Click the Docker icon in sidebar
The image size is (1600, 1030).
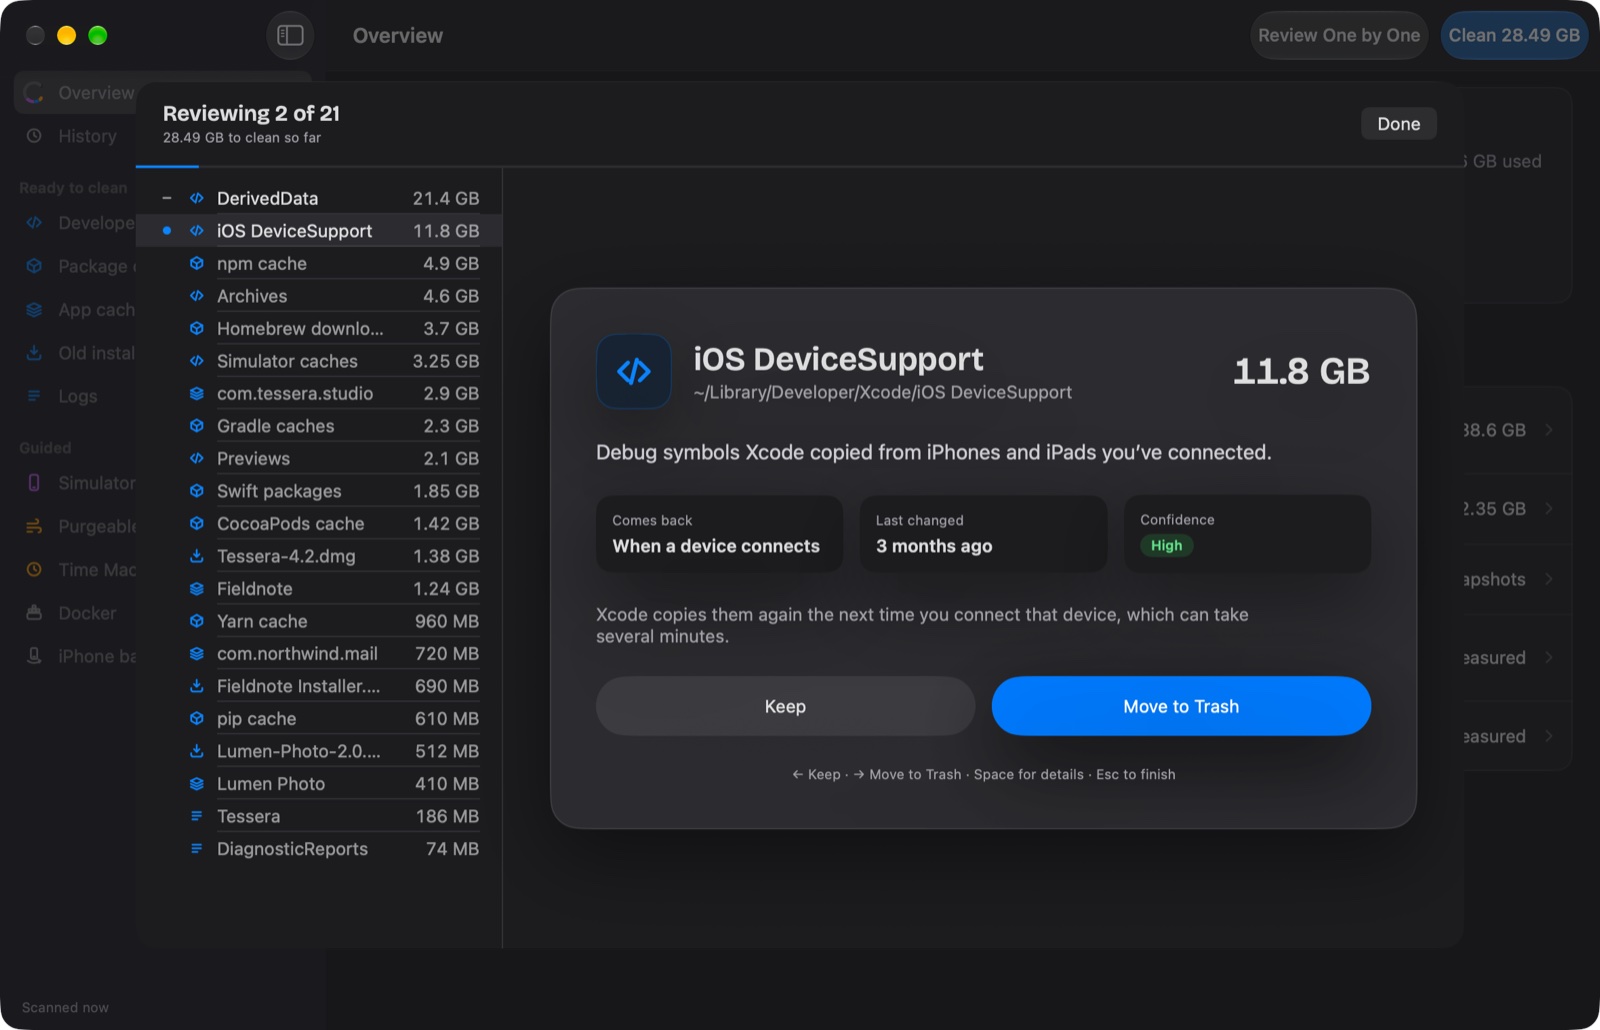[34, 612]
